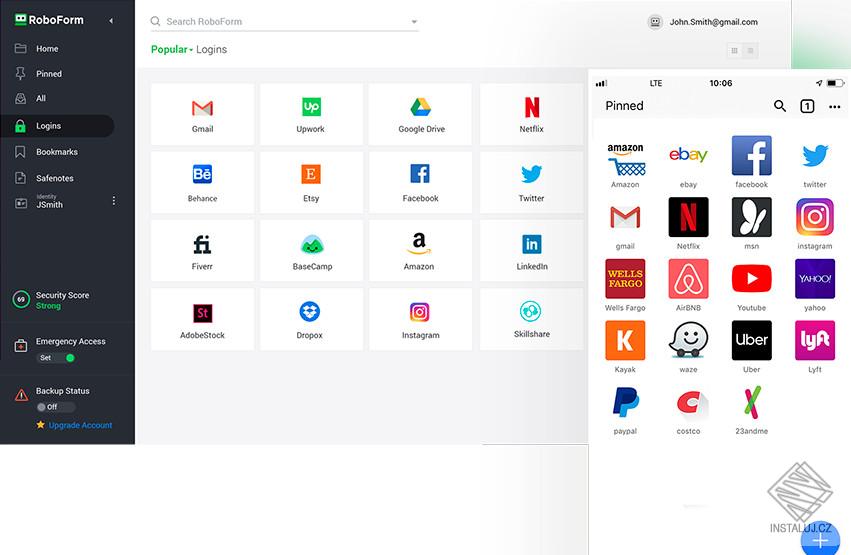Collapse the RoboForm sidebar arrow
851x555 pixels.
coord(111,21)
